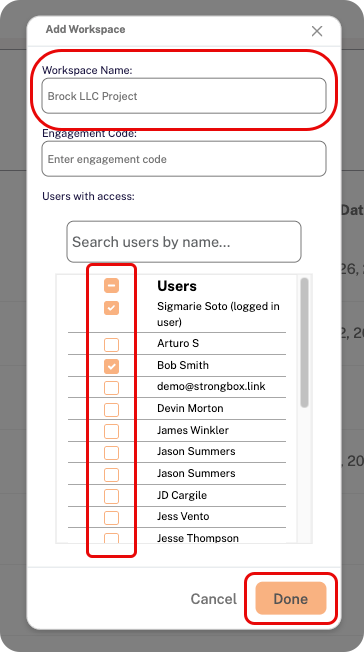
Task: Click the users list scrollbar
Action: (x=305, y=343)
